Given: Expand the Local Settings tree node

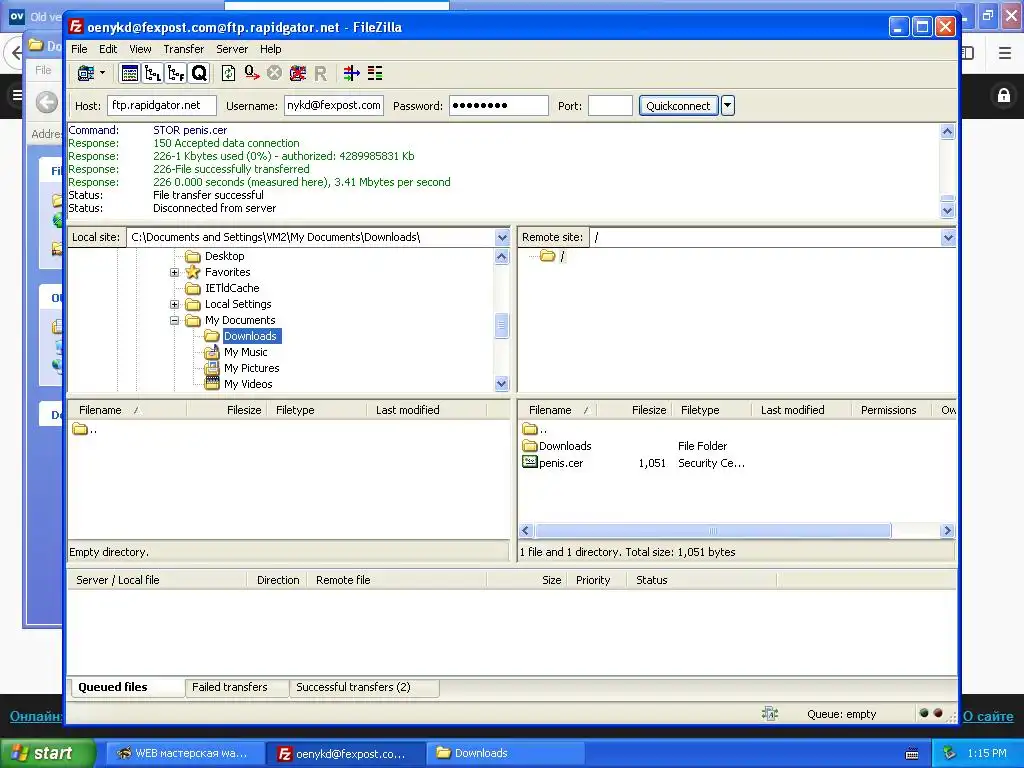Looking at the screenshot, I should point(174,304).
